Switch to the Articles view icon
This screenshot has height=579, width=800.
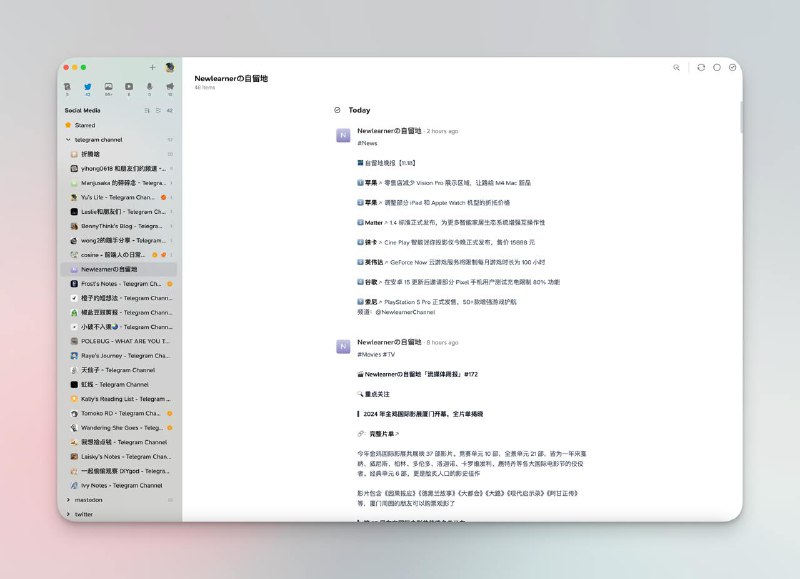tap(67, 87)
